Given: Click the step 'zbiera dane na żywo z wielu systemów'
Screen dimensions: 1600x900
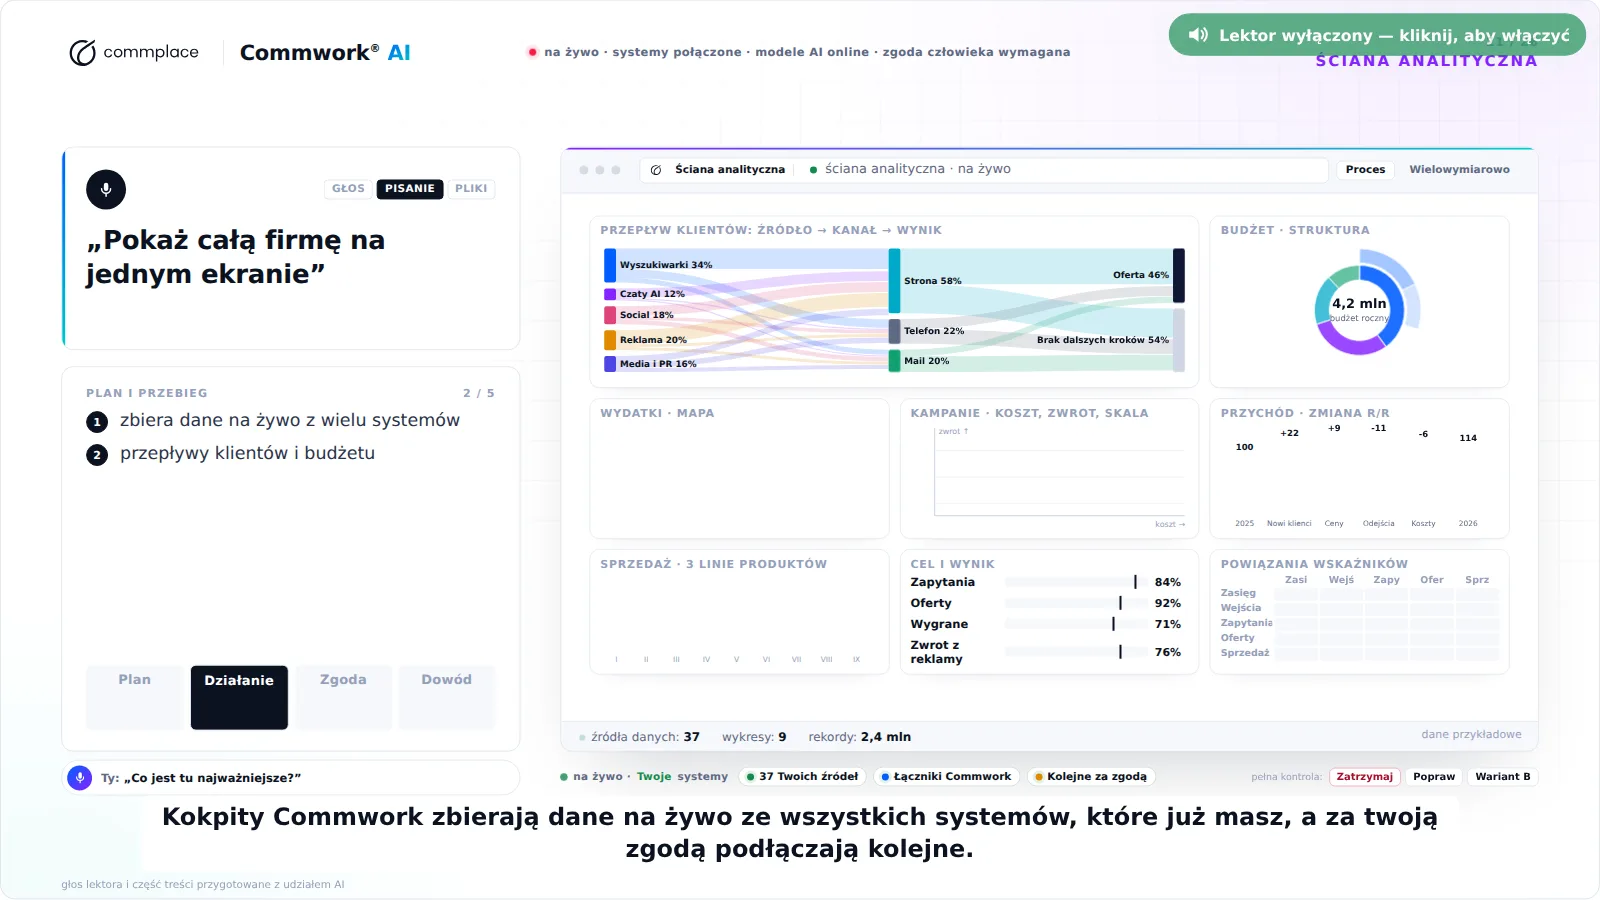Looking at the screenshot, I should 290,421.
